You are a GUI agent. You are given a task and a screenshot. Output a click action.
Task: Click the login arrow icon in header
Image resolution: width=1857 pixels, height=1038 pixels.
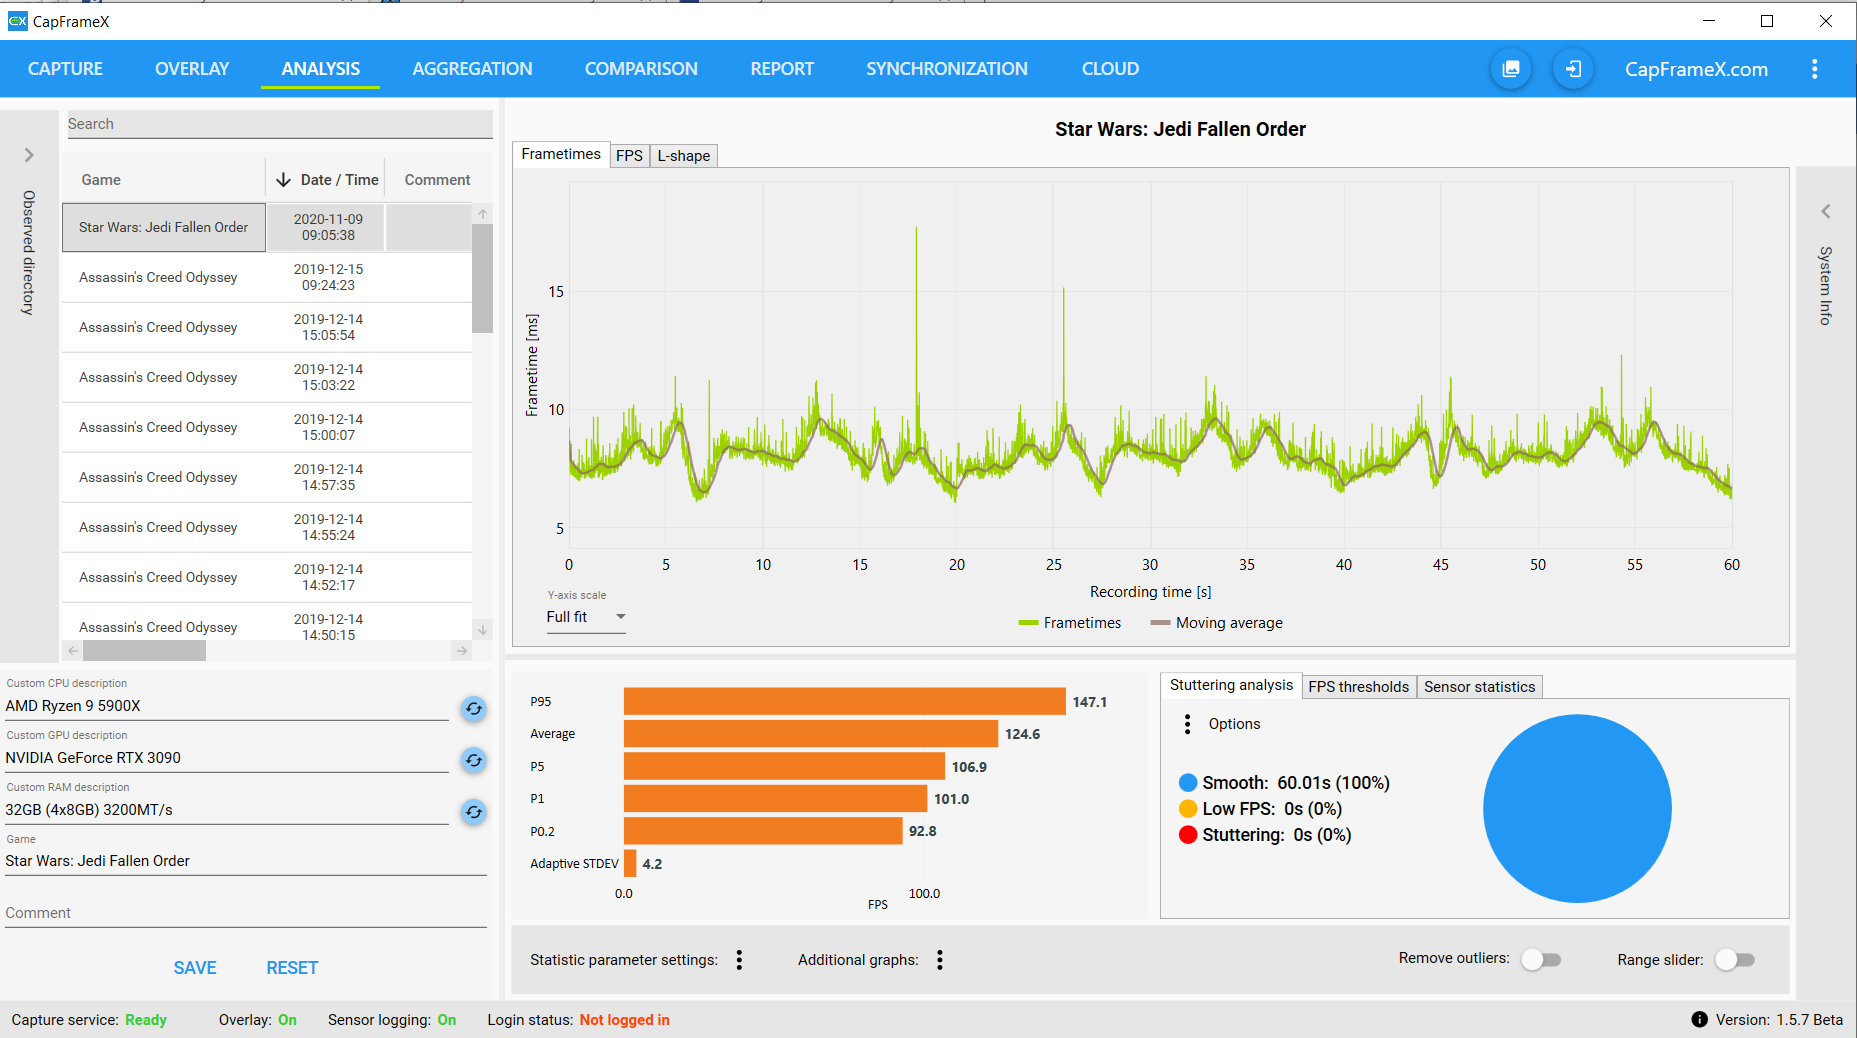(1573, 69)
